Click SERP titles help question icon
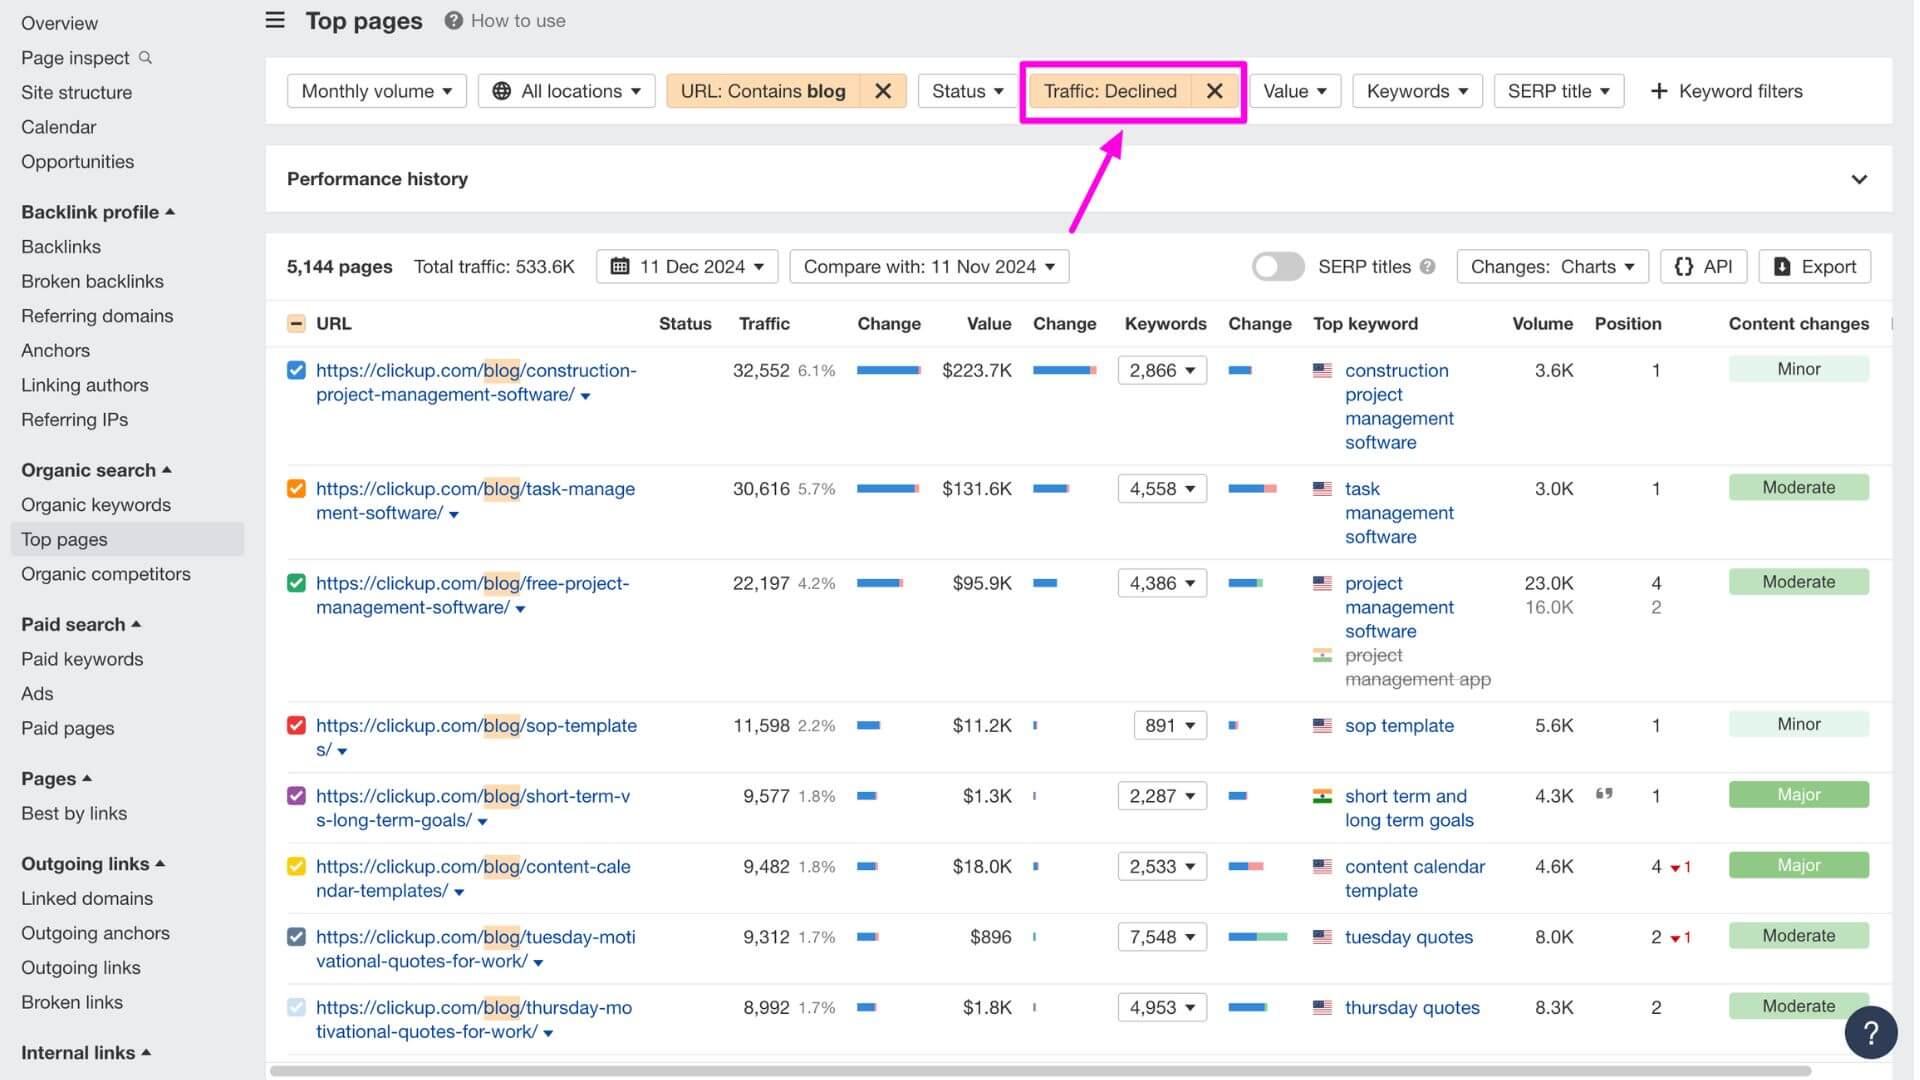Viewport: 1920px width, 1080px height. (x=1428, y=266)
